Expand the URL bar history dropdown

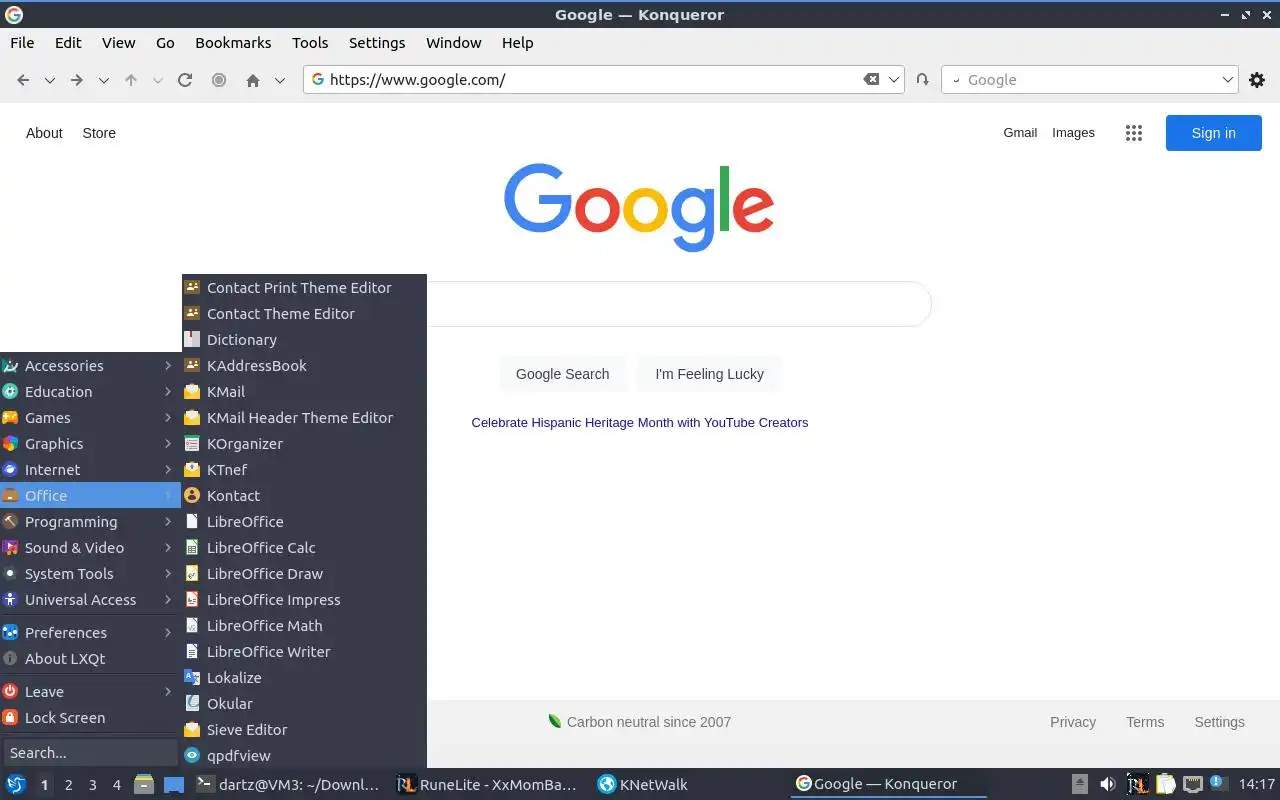895,80
